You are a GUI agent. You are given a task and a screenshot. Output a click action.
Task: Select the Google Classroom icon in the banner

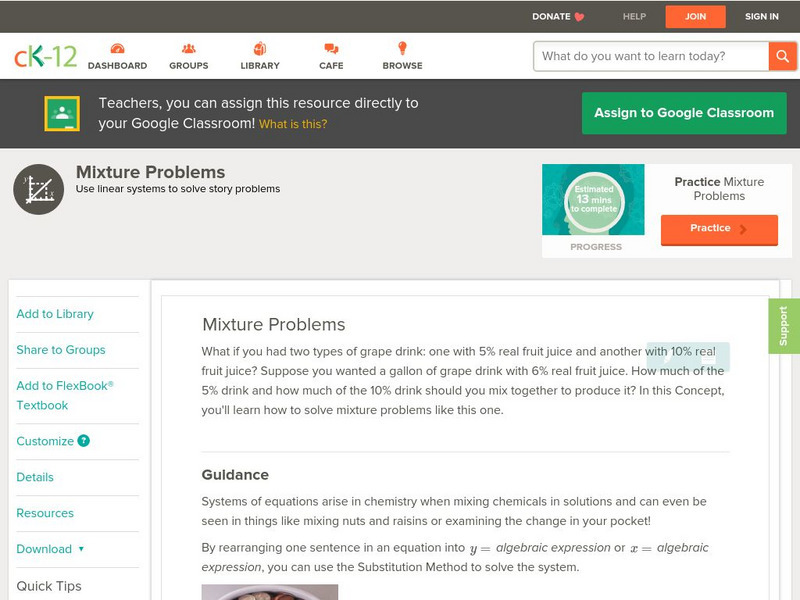tap(62, 112)
